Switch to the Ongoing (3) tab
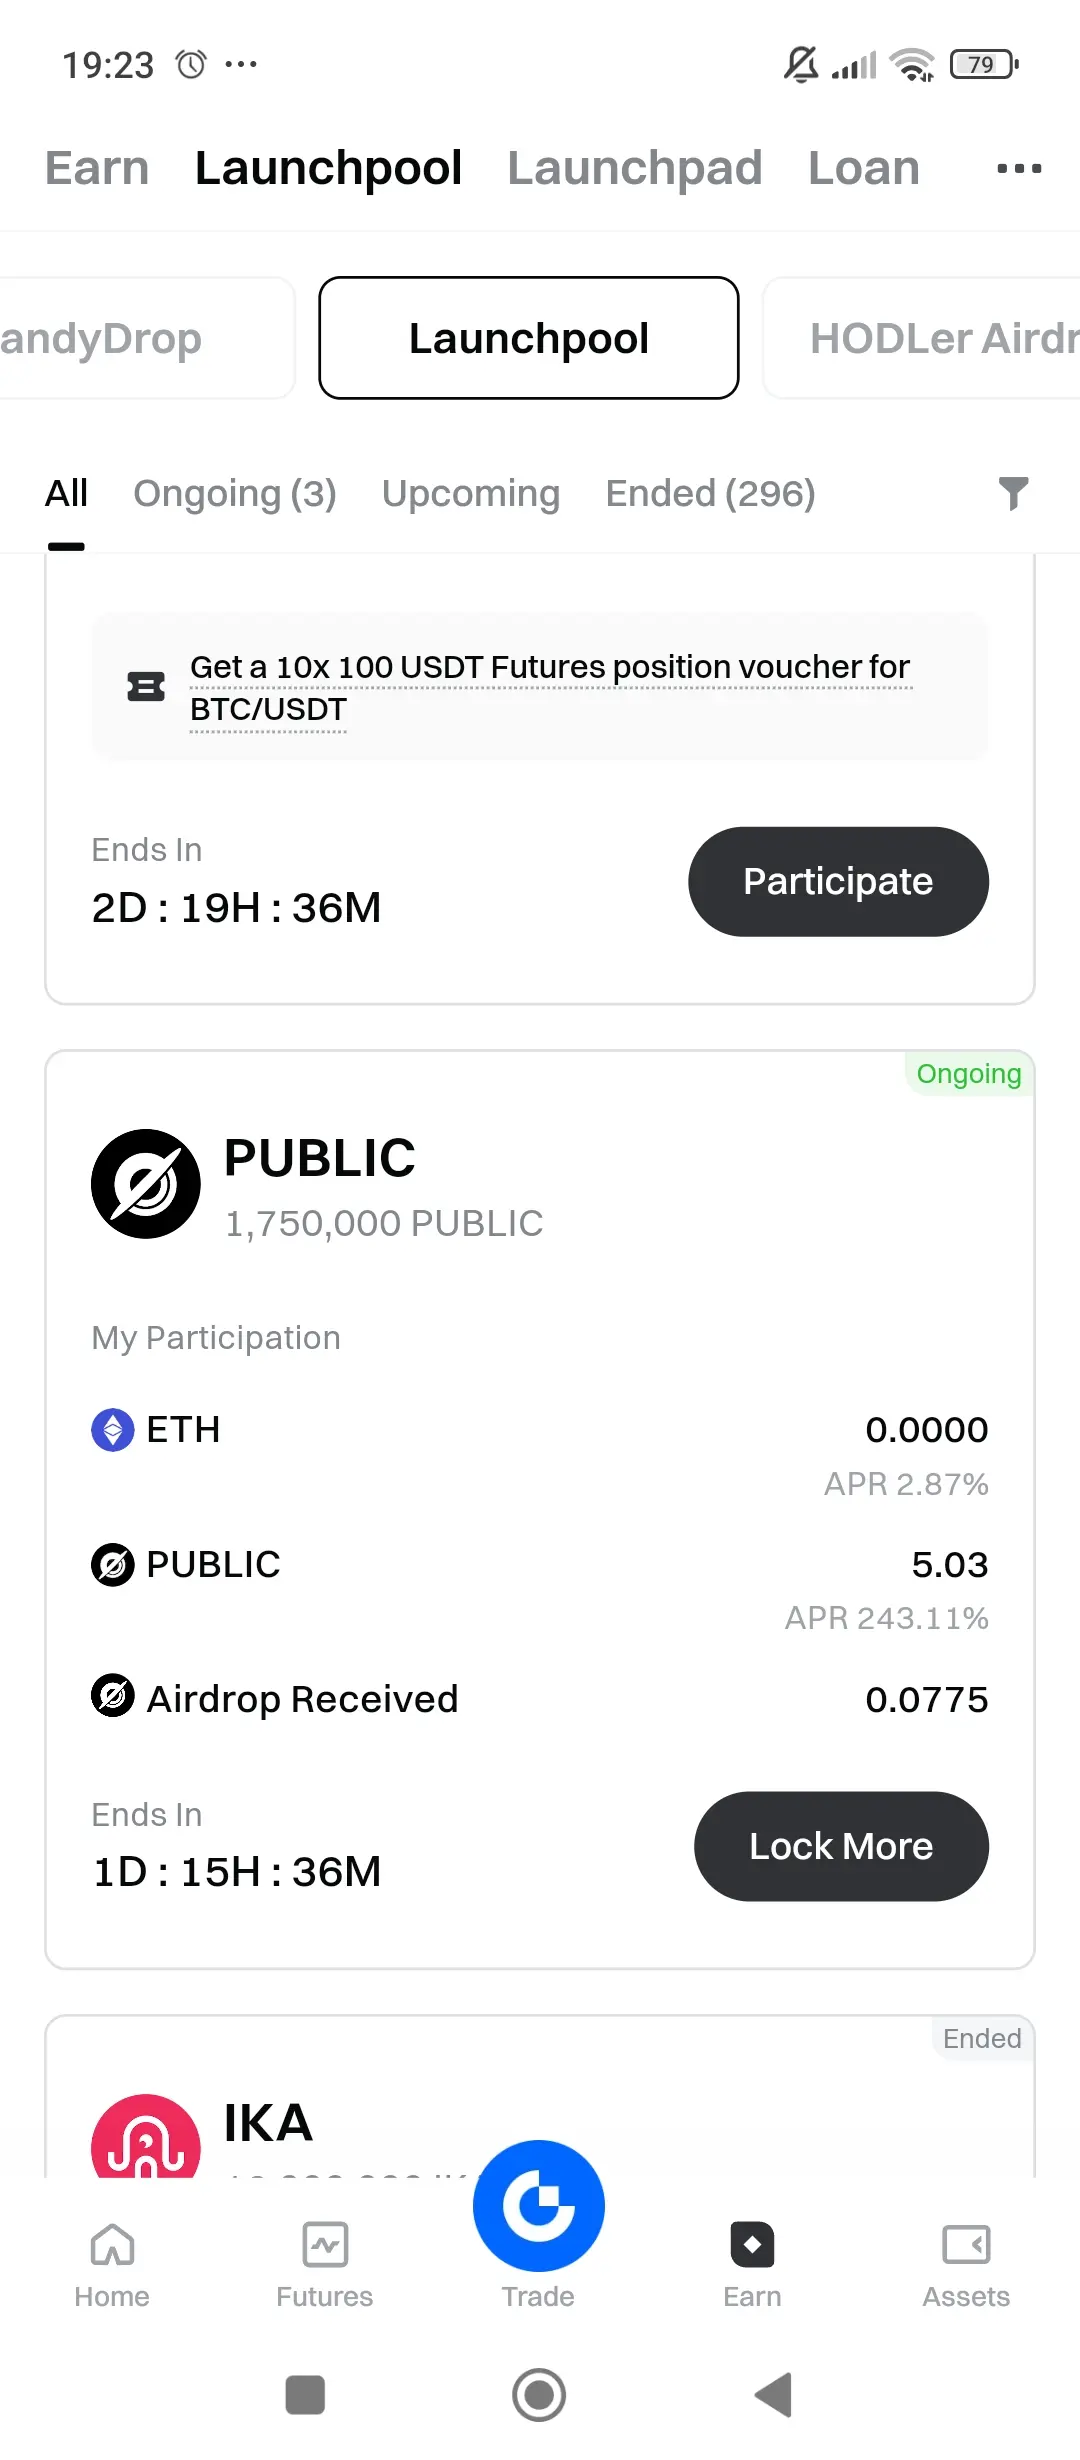The image size is (1080, 2460). coord(235,494)
